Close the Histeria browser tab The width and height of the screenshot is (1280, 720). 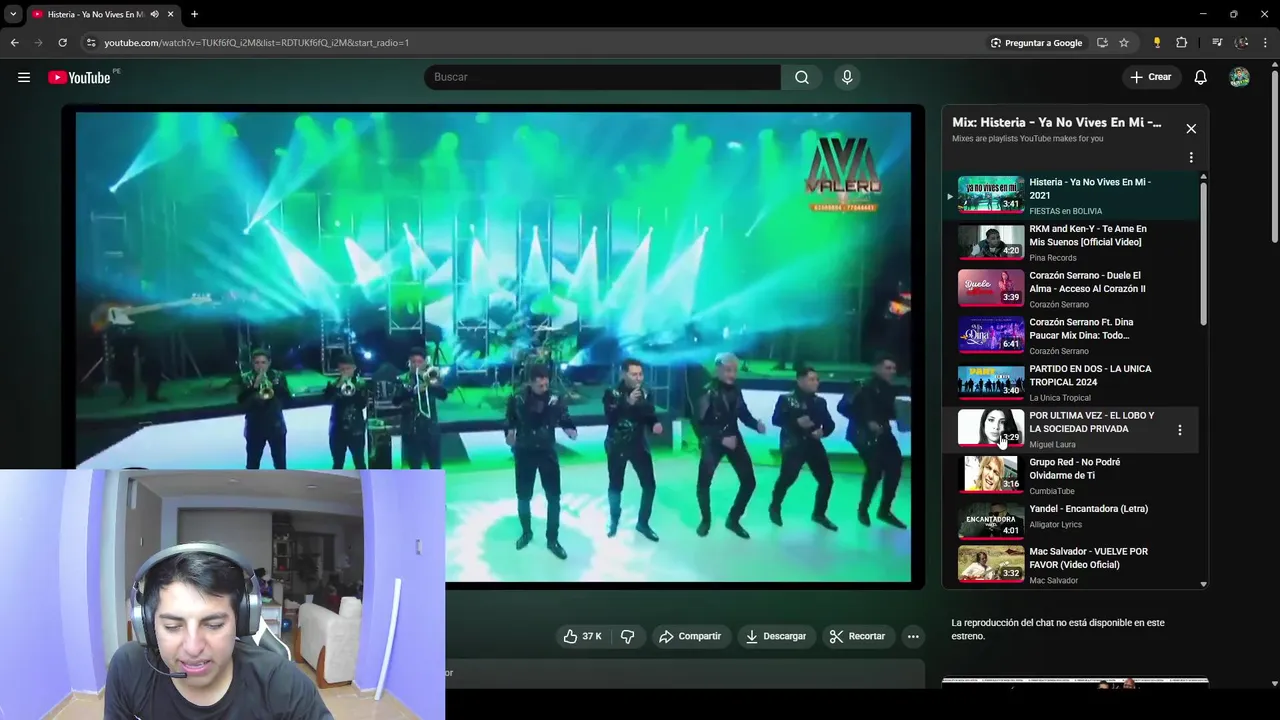tap(171, 14)
